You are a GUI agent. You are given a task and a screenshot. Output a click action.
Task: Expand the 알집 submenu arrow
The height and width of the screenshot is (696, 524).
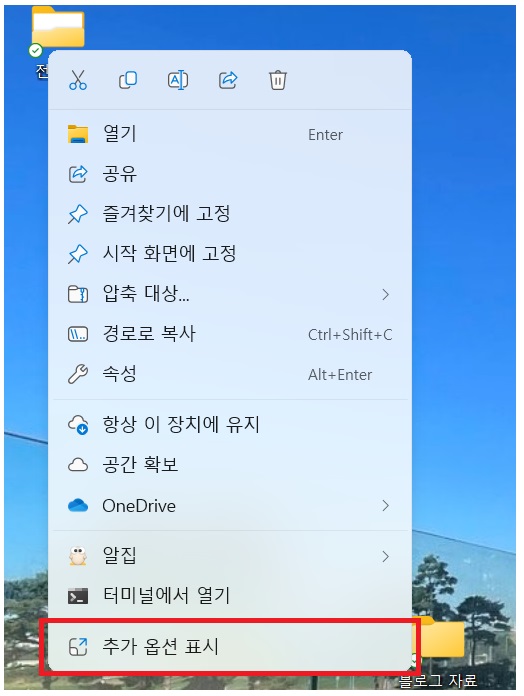pos(385,557)
